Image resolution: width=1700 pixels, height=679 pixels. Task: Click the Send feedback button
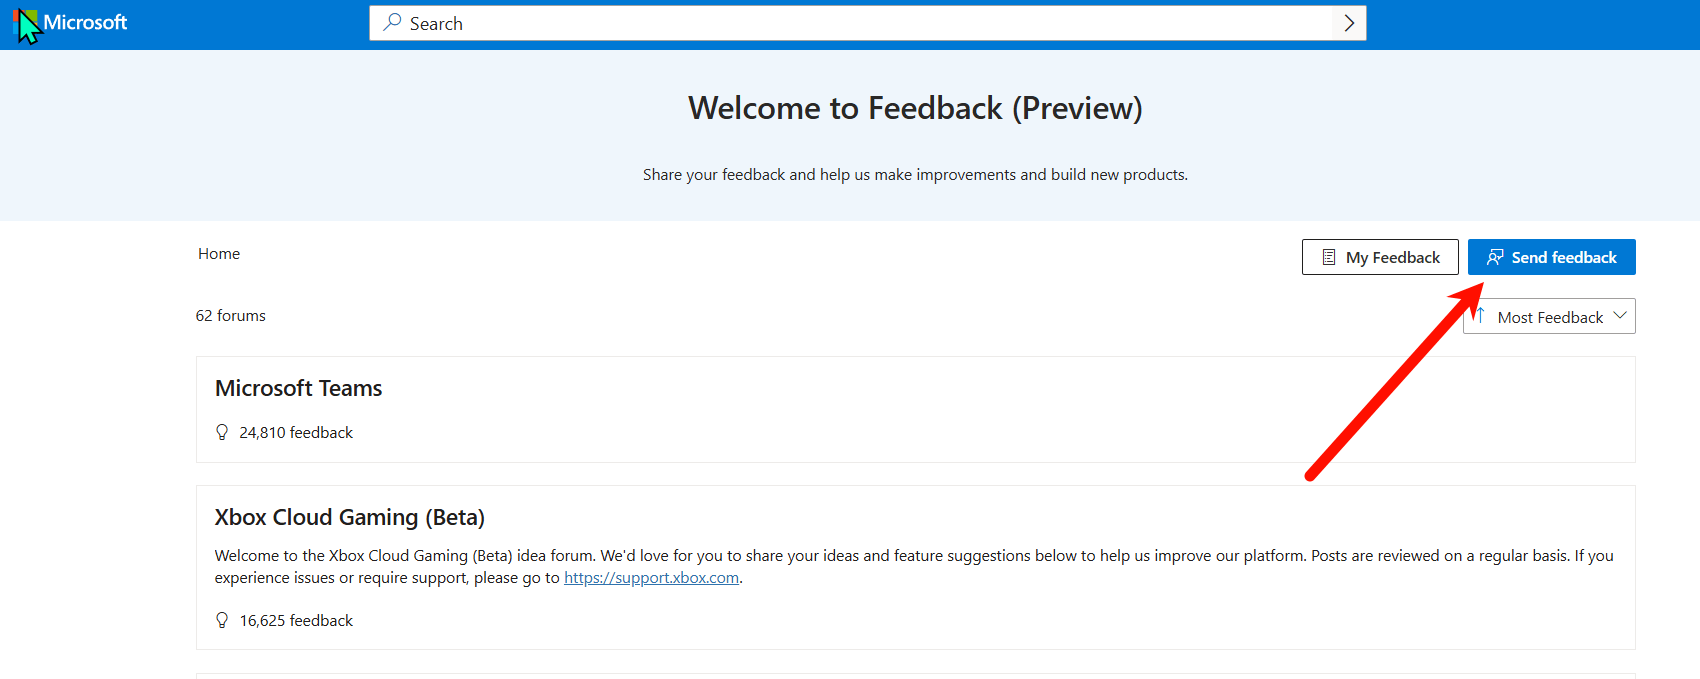tap(1552, 257)
